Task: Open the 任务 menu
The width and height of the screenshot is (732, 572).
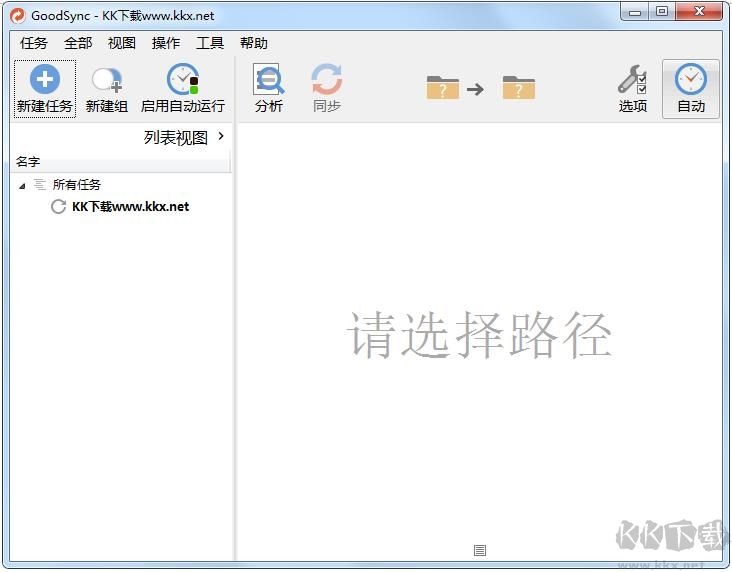Action: [x=34, y=43]
